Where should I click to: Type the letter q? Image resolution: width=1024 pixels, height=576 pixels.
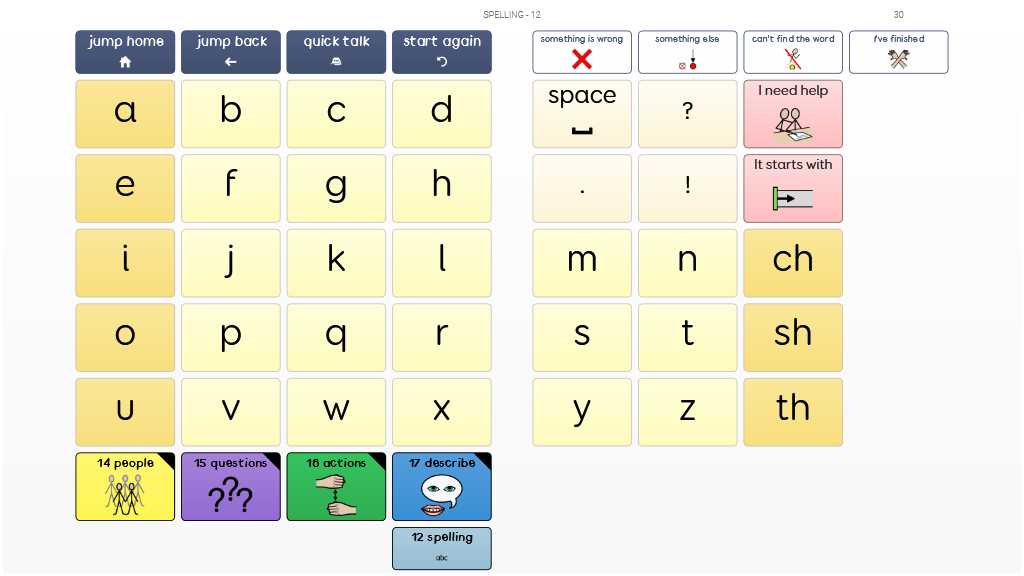[336, 337]
